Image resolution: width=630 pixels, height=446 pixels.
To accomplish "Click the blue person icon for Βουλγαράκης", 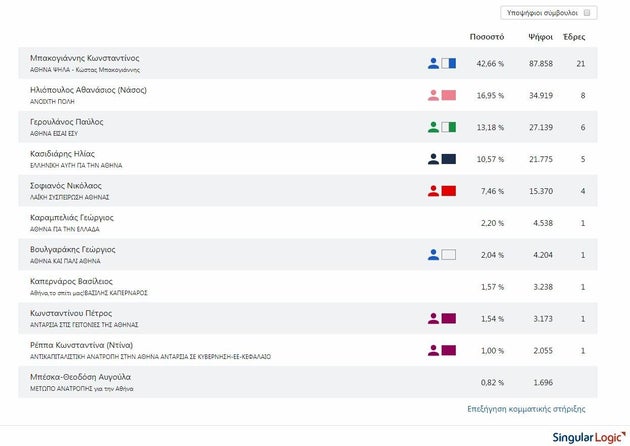I will pyautogui.click(x=433, y=255).
